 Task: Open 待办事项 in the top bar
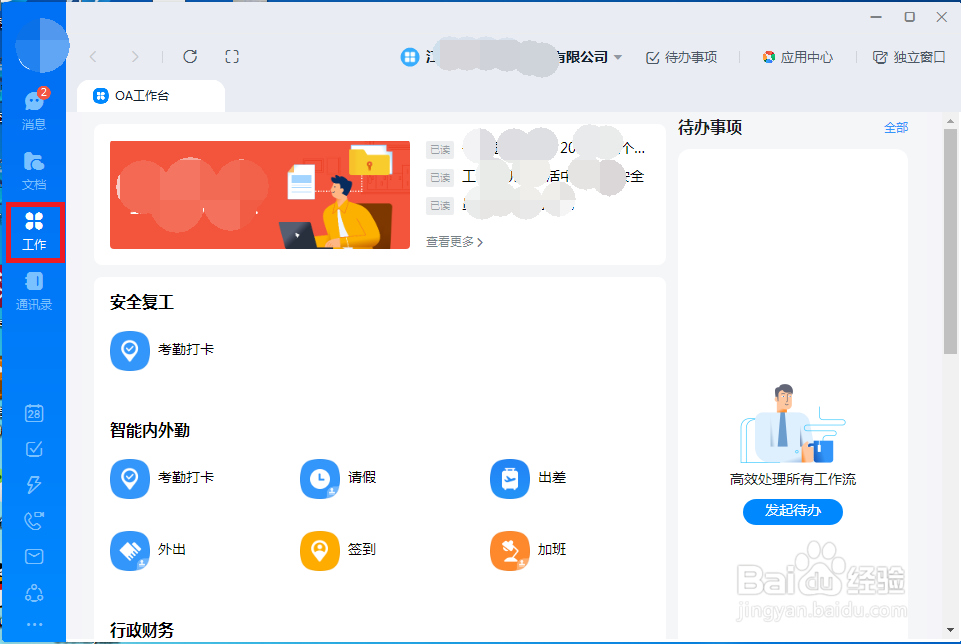682,58
